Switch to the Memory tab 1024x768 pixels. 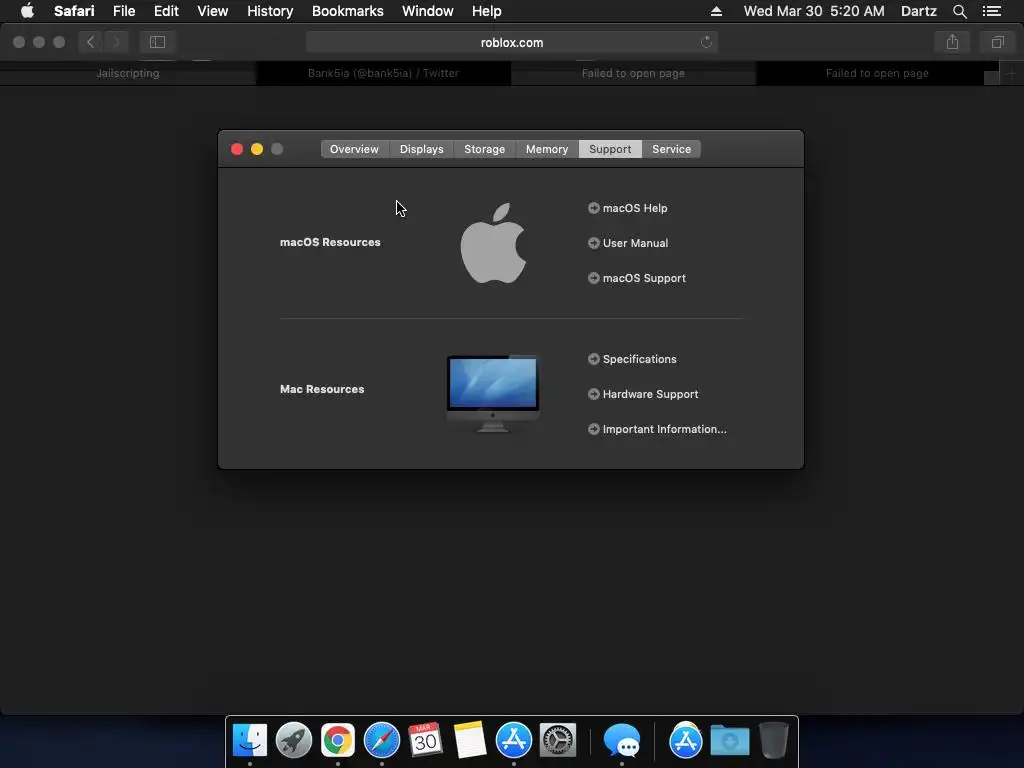[x=547, y=149]
